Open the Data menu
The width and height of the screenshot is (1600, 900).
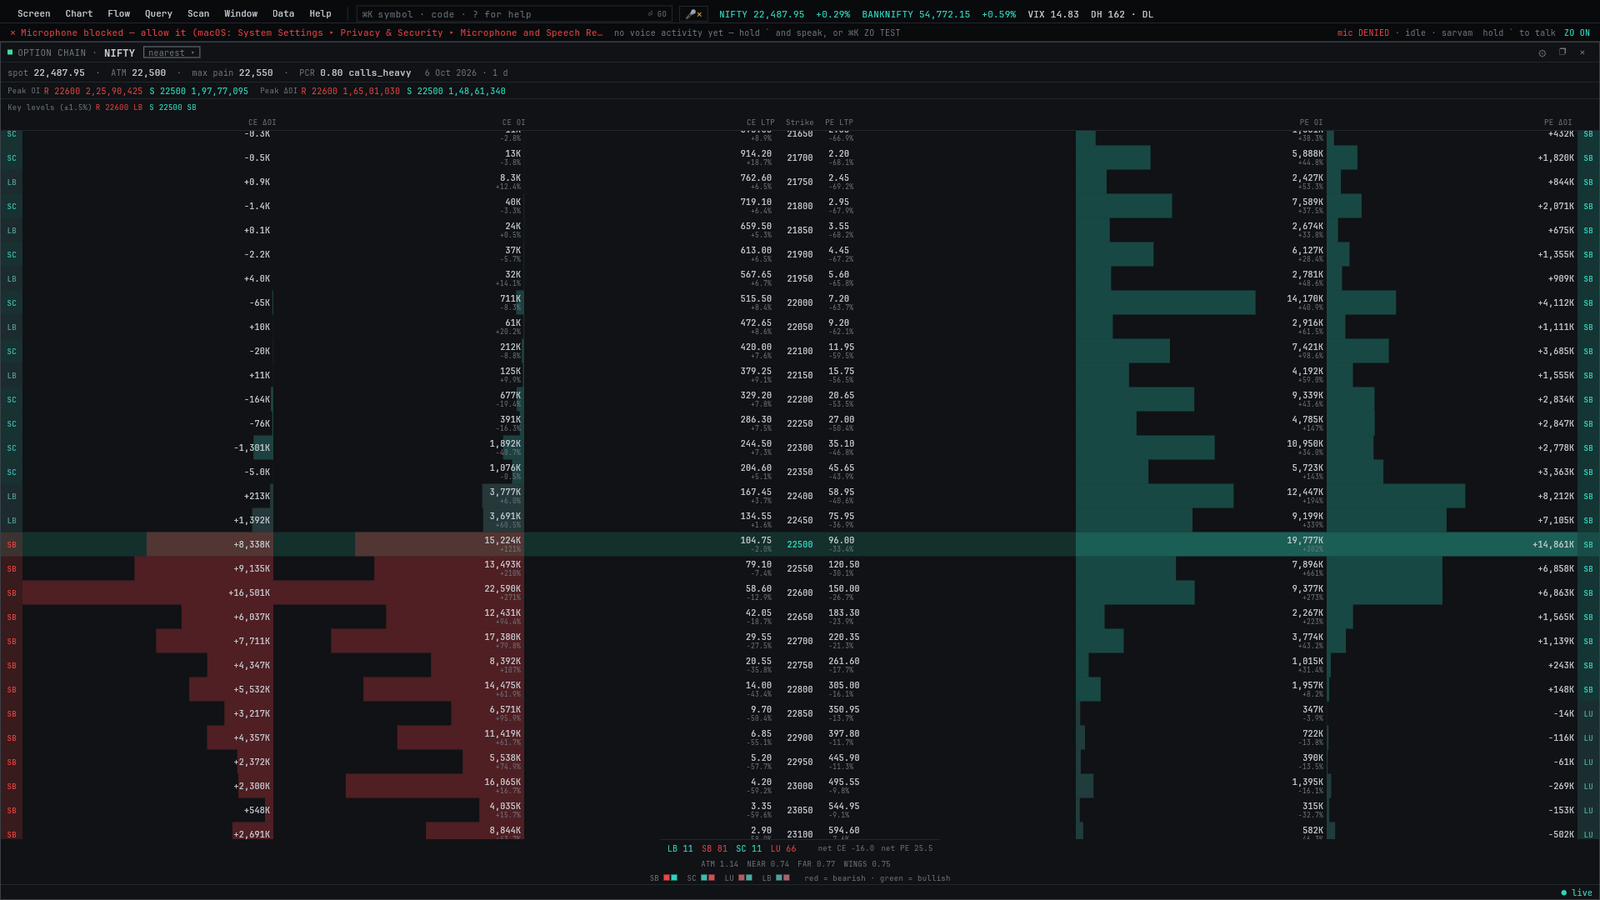283,14
